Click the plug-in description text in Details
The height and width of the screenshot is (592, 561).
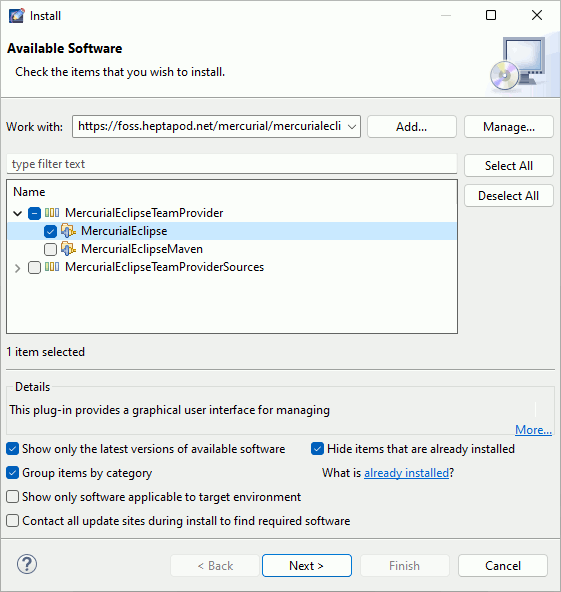pos(170,410)
